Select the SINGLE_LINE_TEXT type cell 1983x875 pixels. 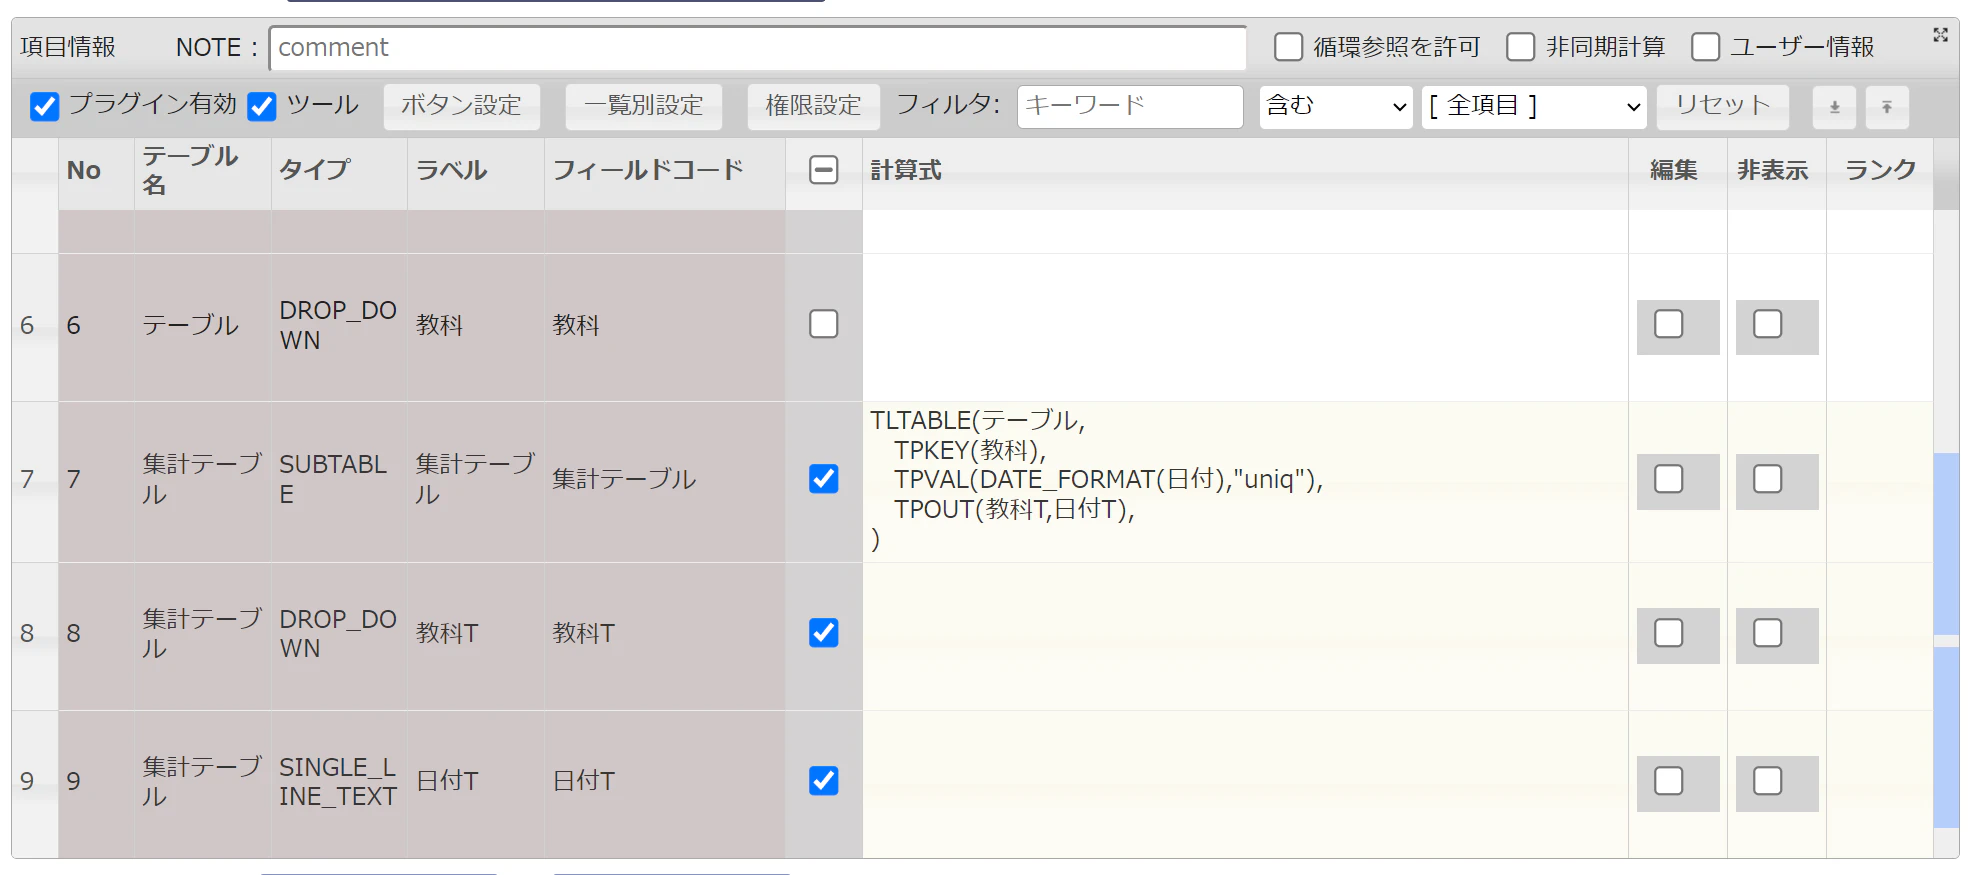click(339, 784)
